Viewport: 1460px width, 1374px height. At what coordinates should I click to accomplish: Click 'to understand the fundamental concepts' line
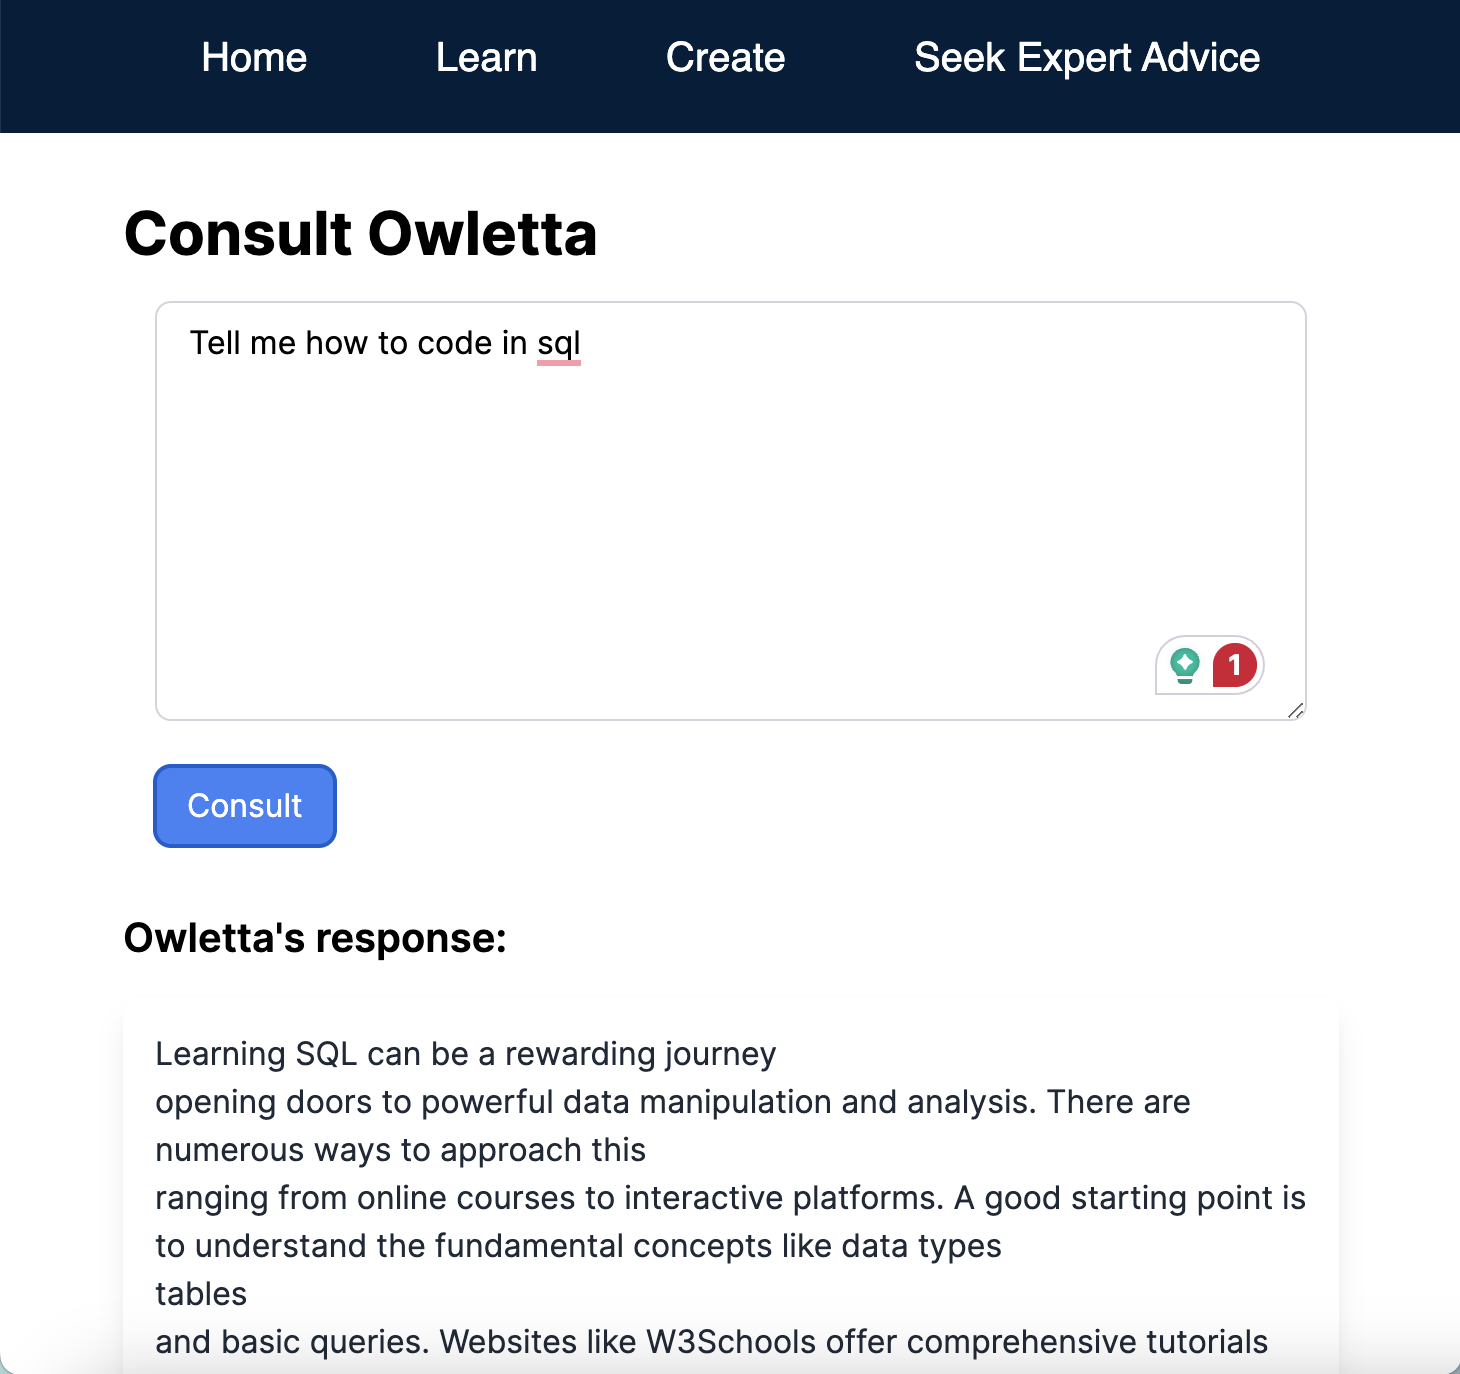[579, 1246]
